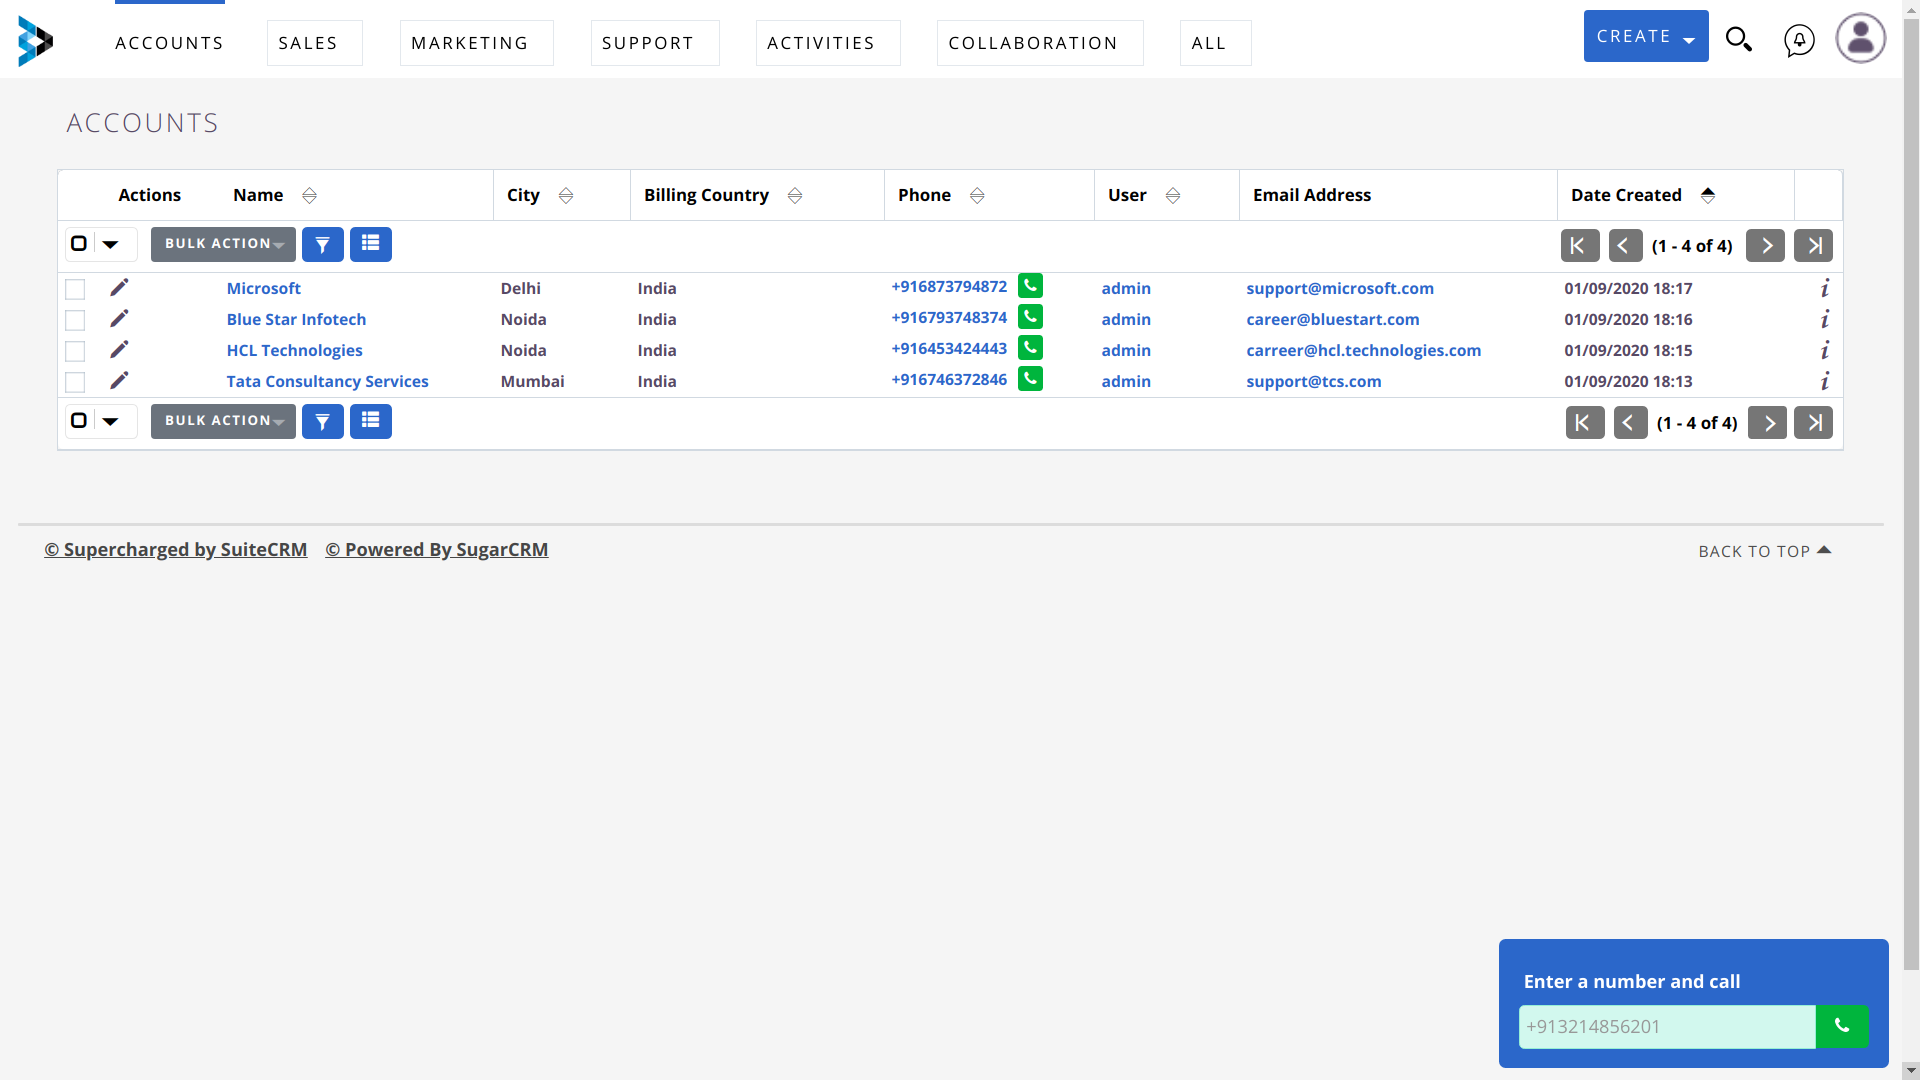Click career@bluestart.com email link
The image size is (1920, 1080).
1332,319
